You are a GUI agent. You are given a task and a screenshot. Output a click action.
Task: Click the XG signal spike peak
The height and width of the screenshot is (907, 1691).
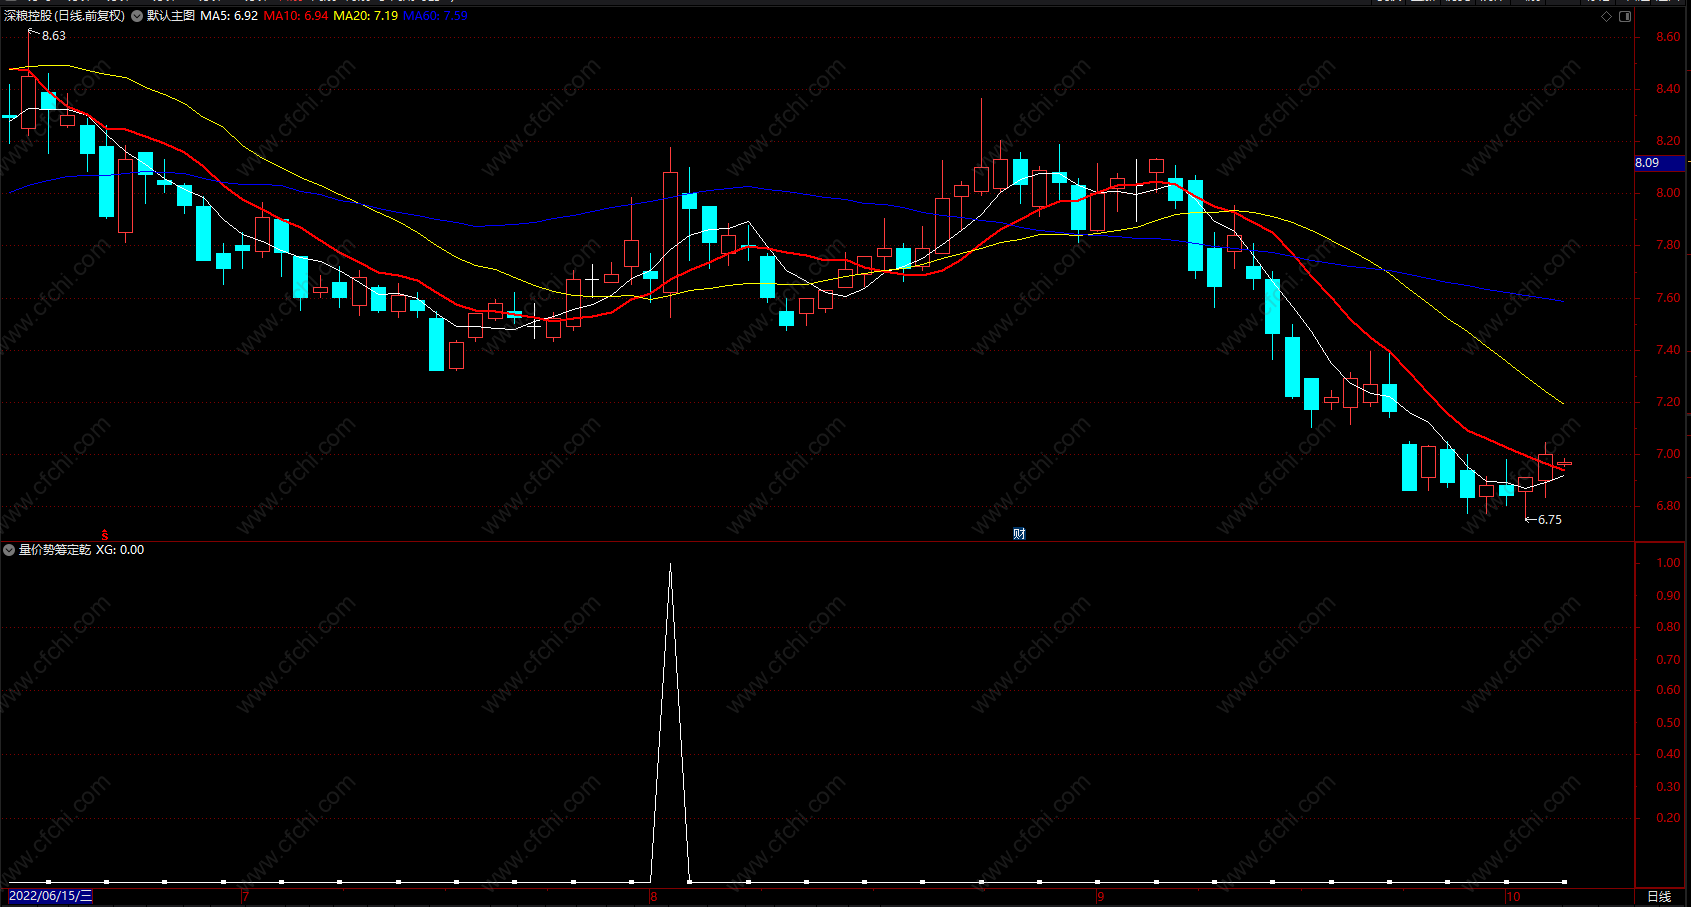670,566
